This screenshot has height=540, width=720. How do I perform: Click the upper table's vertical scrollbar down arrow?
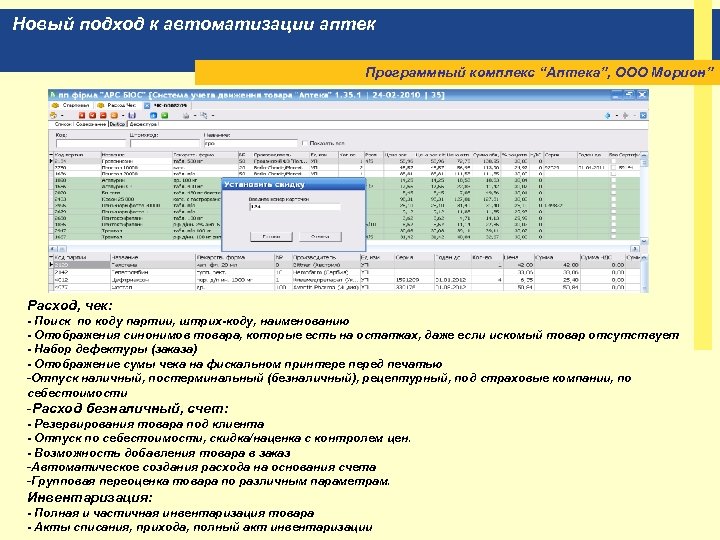click(644, 241)
